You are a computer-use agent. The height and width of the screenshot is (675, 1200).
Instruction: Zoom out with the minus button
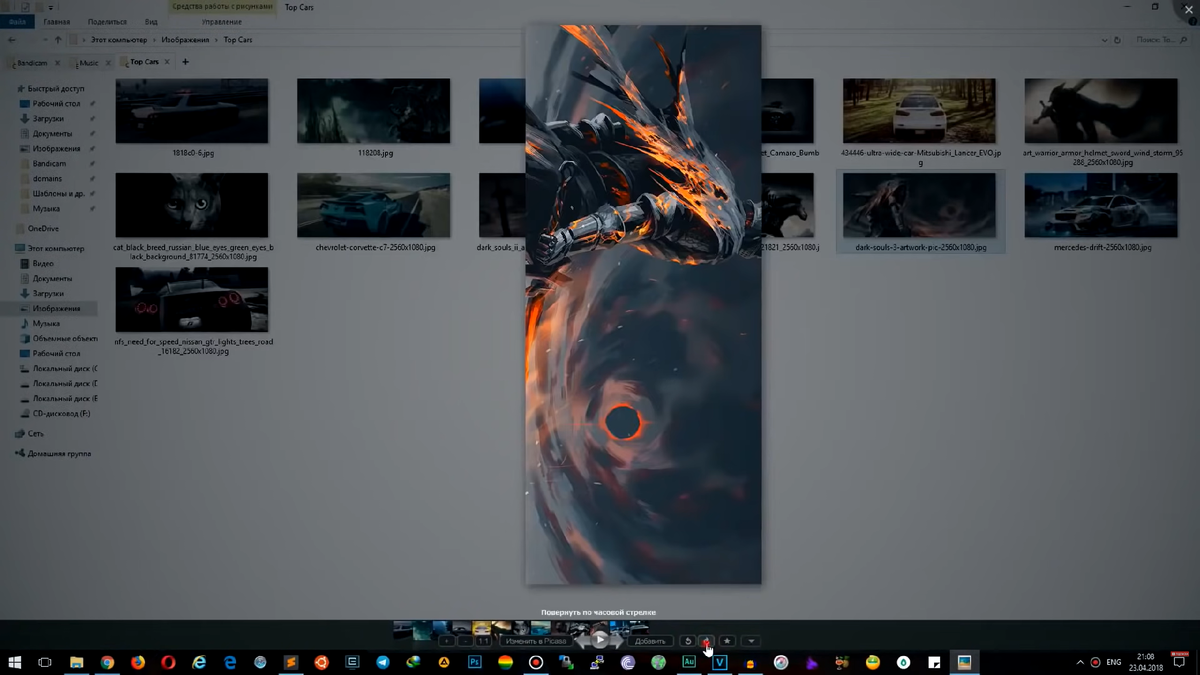[x=465, y=641]
